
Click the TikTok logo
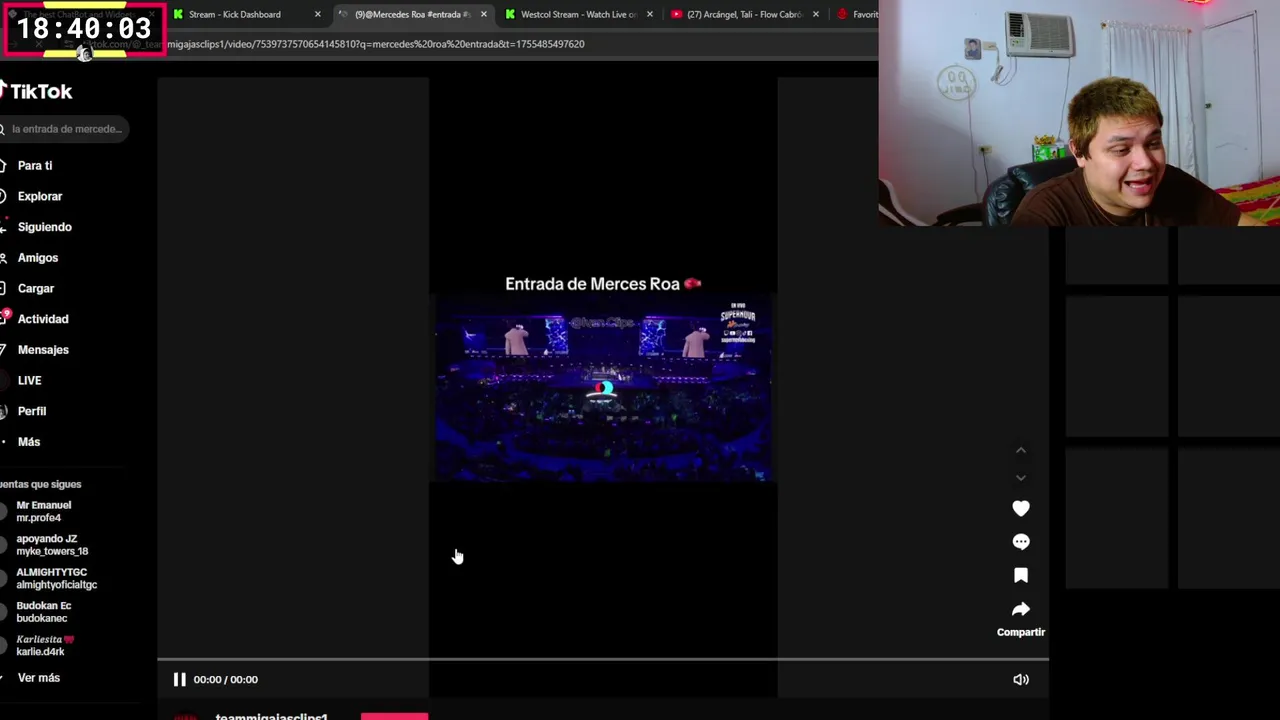tap(36, 91)
